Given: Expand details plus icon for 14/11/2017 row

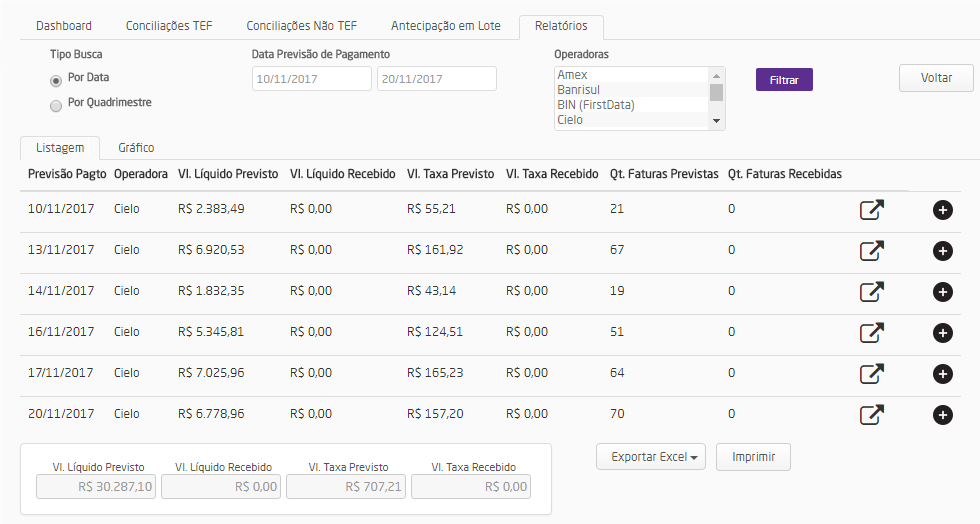Looking at the screenshot, I should pos(942,292).
